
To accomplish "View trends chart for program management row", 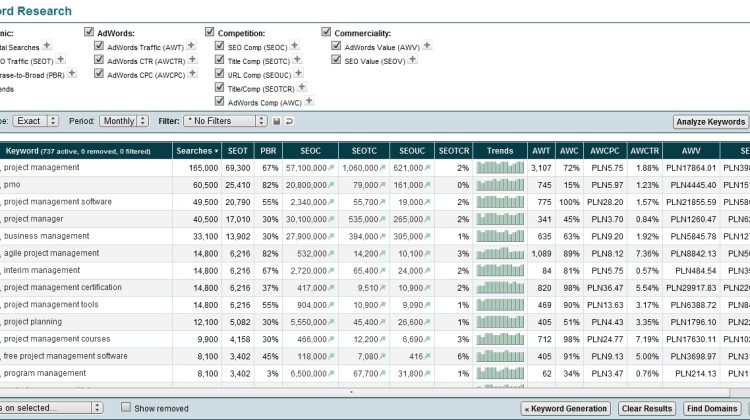I will (x=500, y=373).
